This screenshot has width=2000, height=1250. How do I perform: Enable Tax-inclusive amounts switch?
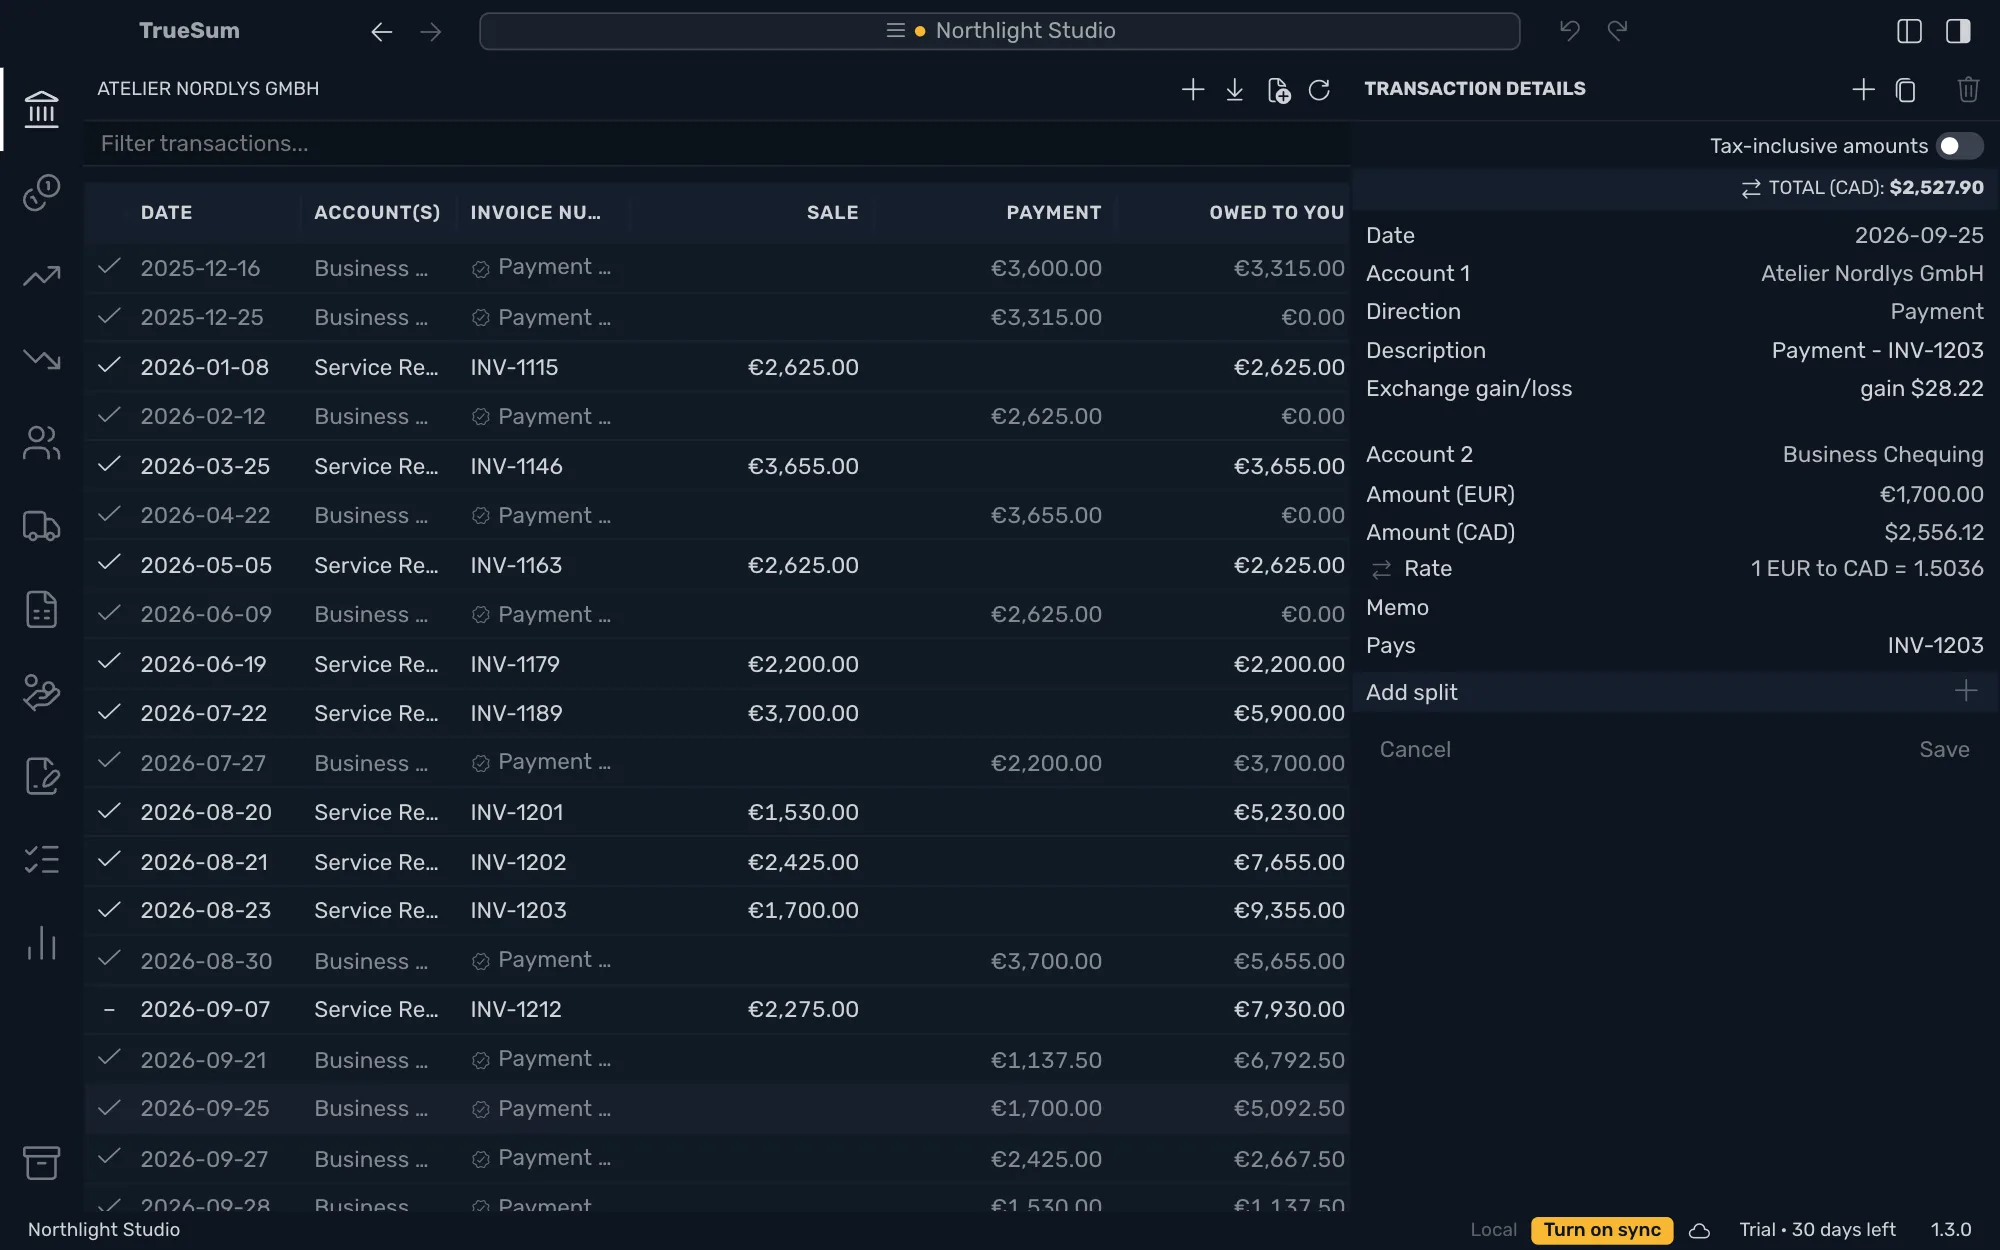[x=1959, y=146]
